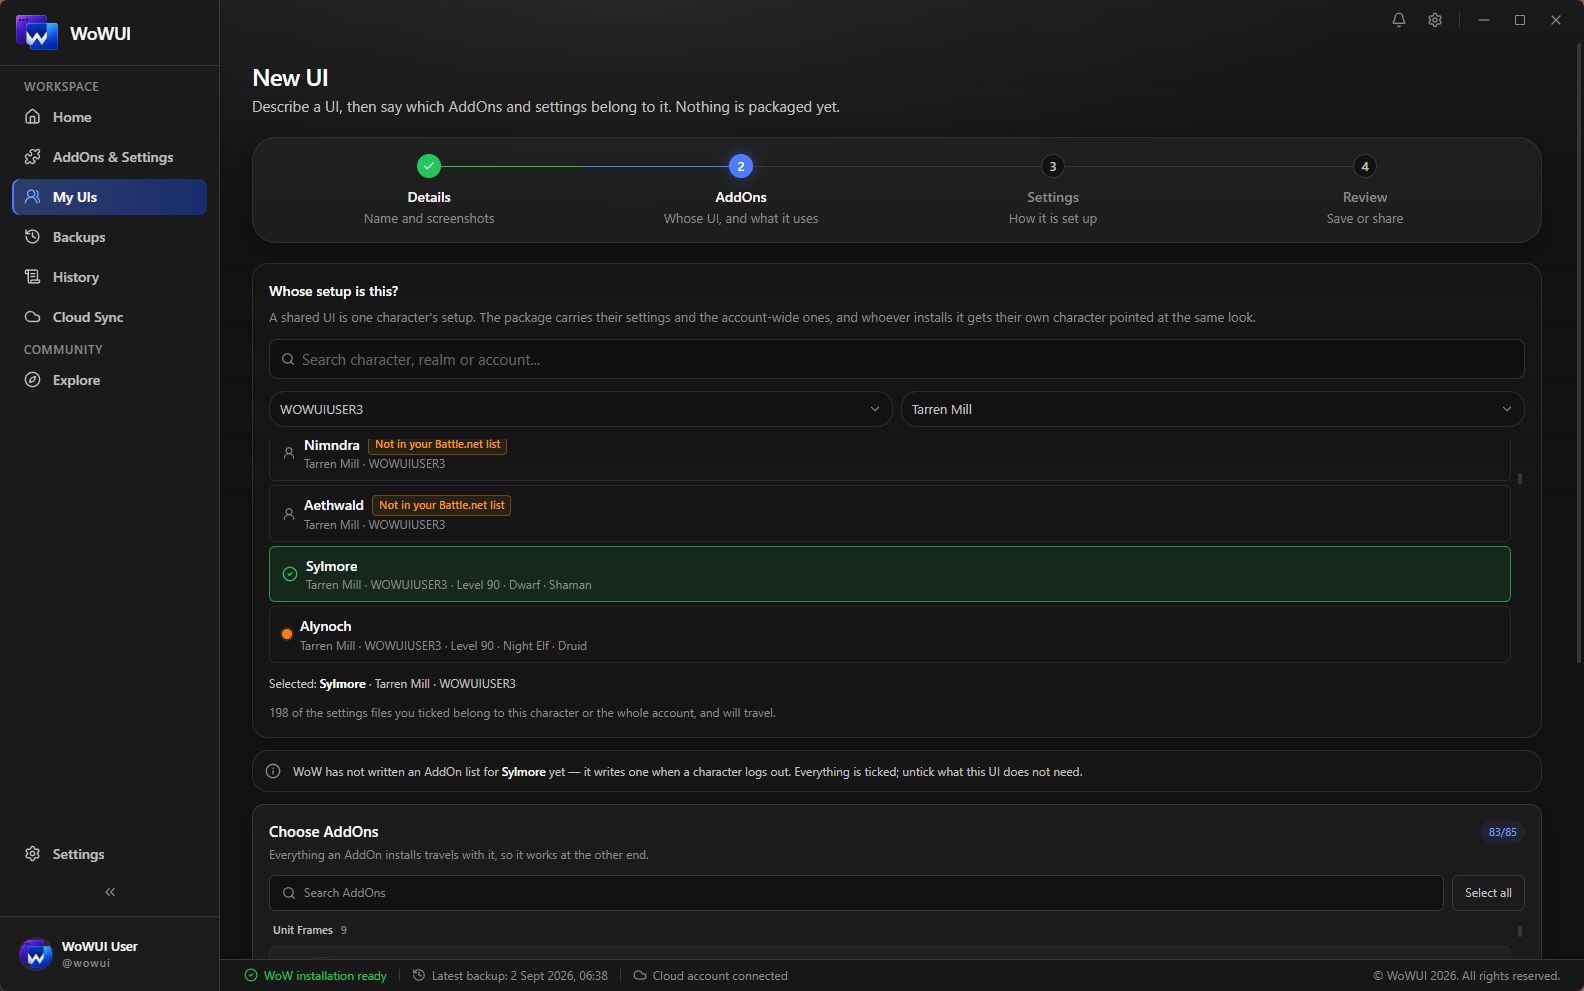Click the AddOns & Settings puzzle icon
The image size is (1584, 991).
click(33, 157)
